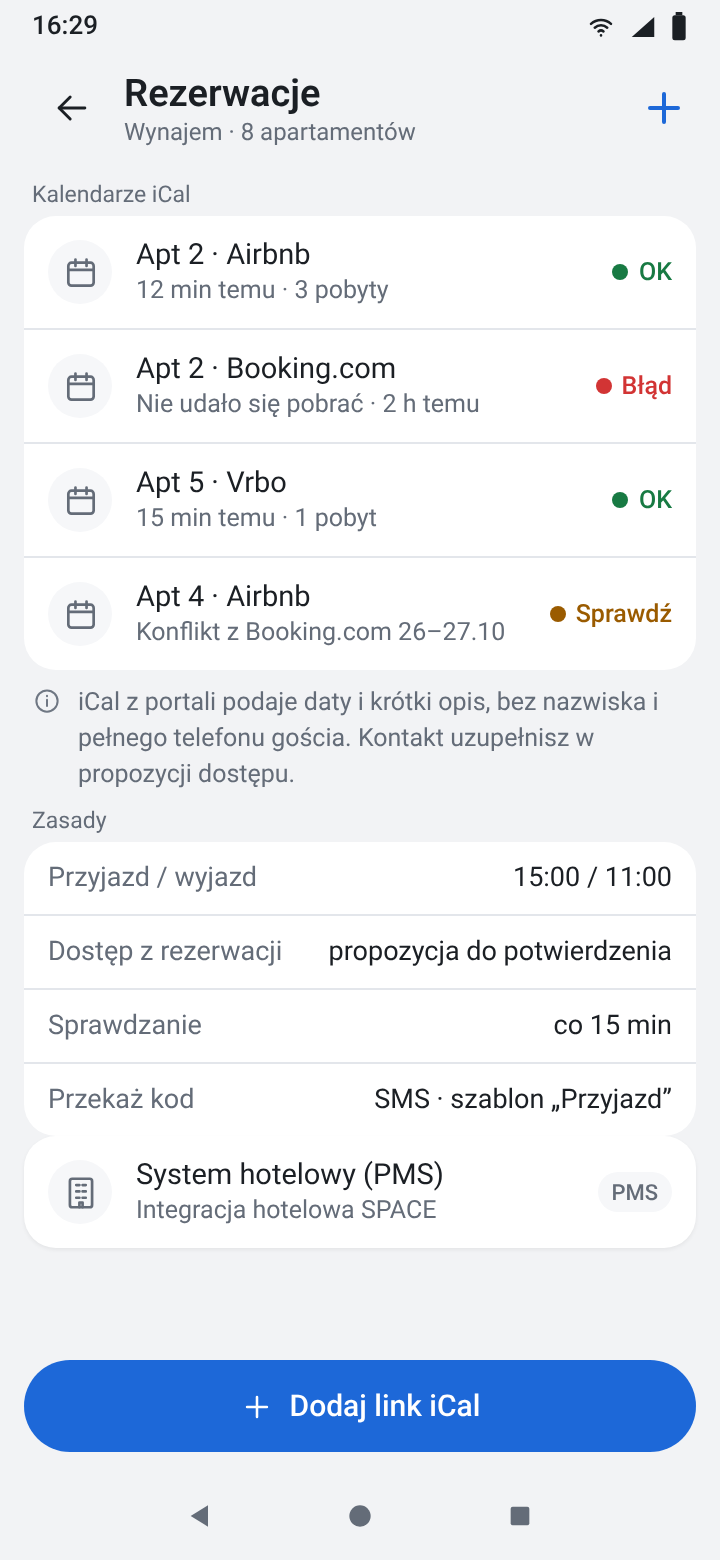Tap the PMS badge

[x=635, y=1192]
